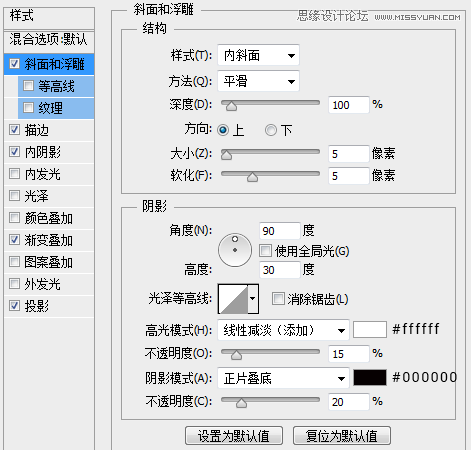
Task: Click the highlight opacity field showing 15
Action: [x=349, y=354]
